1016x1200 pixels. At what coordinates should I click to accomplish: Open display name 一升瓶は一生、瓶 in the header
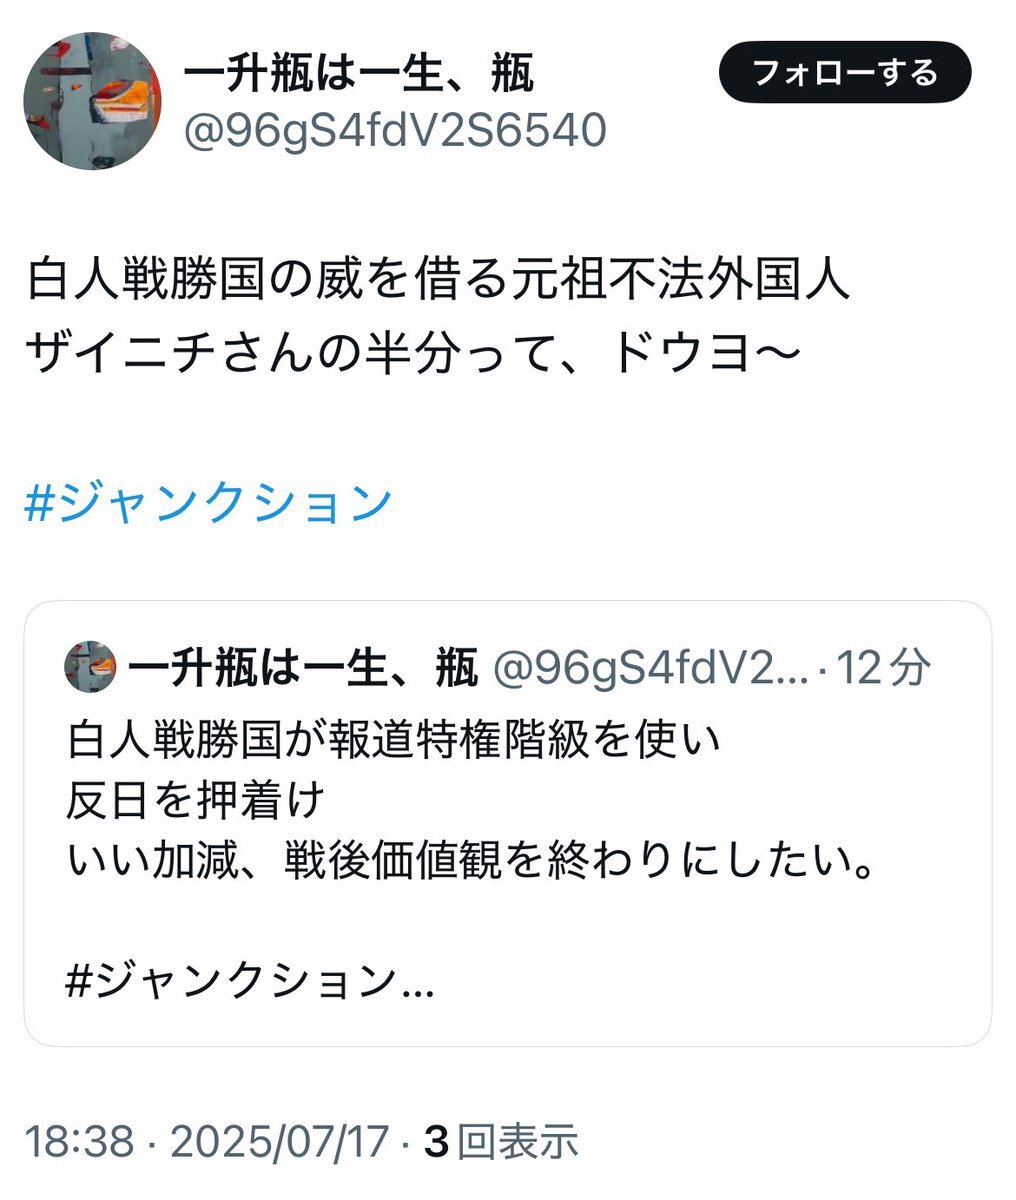[358, 74]
